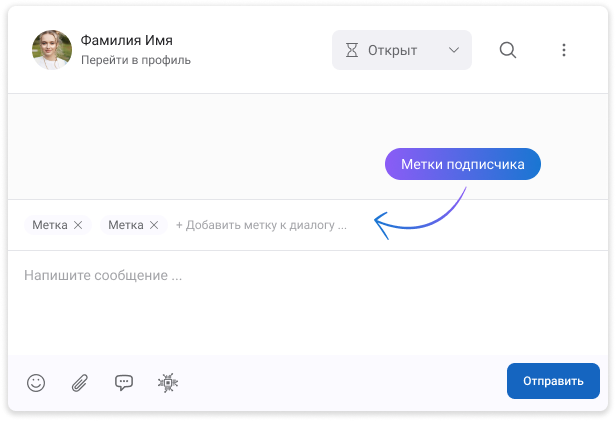Click the Фамилия Имя contact name
Screen dimensions: 616x421
coord(126,40)
